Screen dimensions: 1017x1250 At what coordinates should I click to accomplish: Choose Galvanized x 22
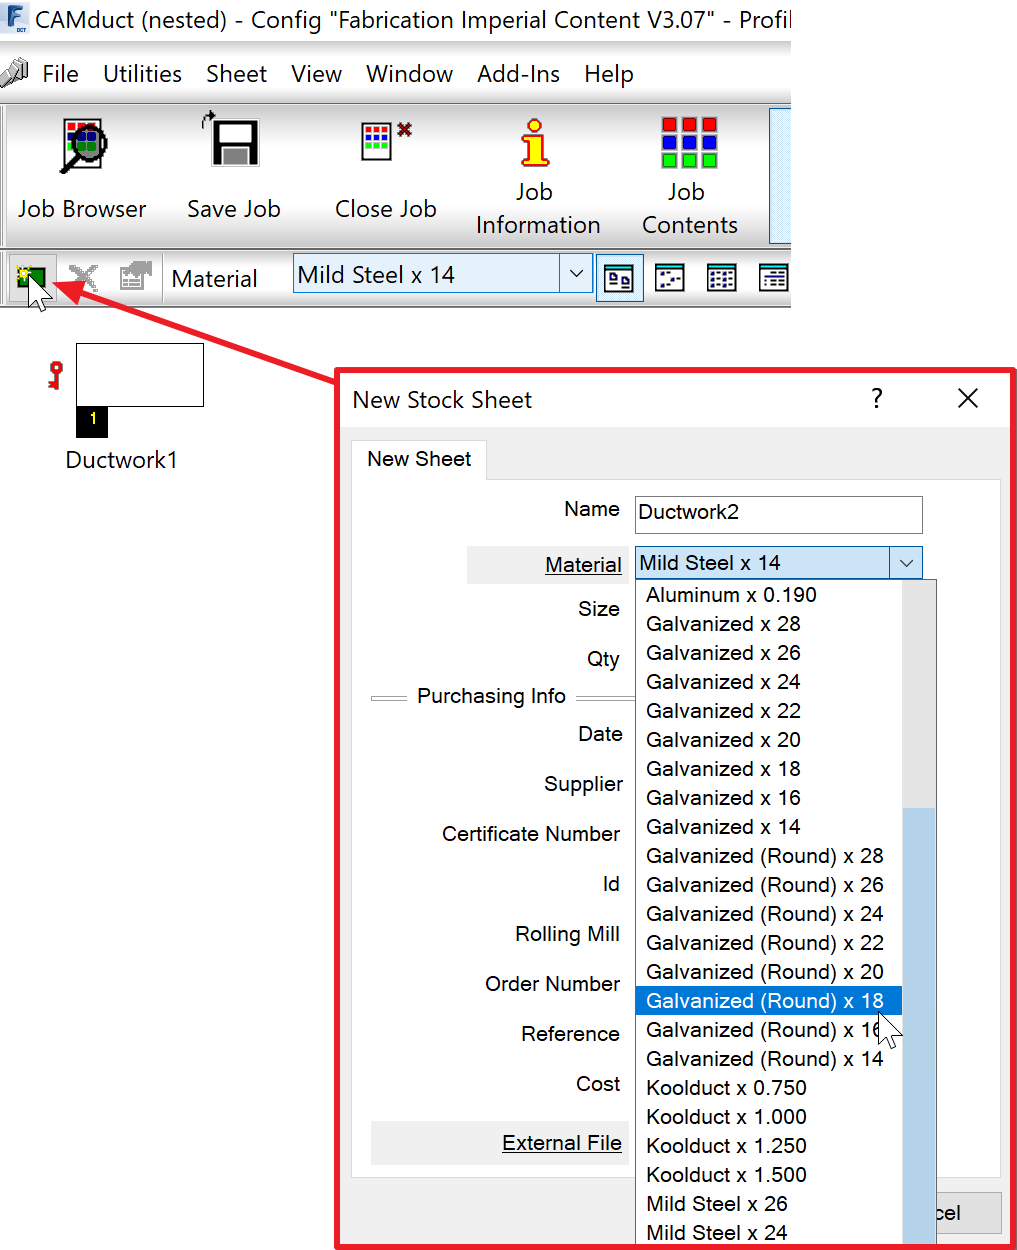pyautogui.click(x=769, y=711)
